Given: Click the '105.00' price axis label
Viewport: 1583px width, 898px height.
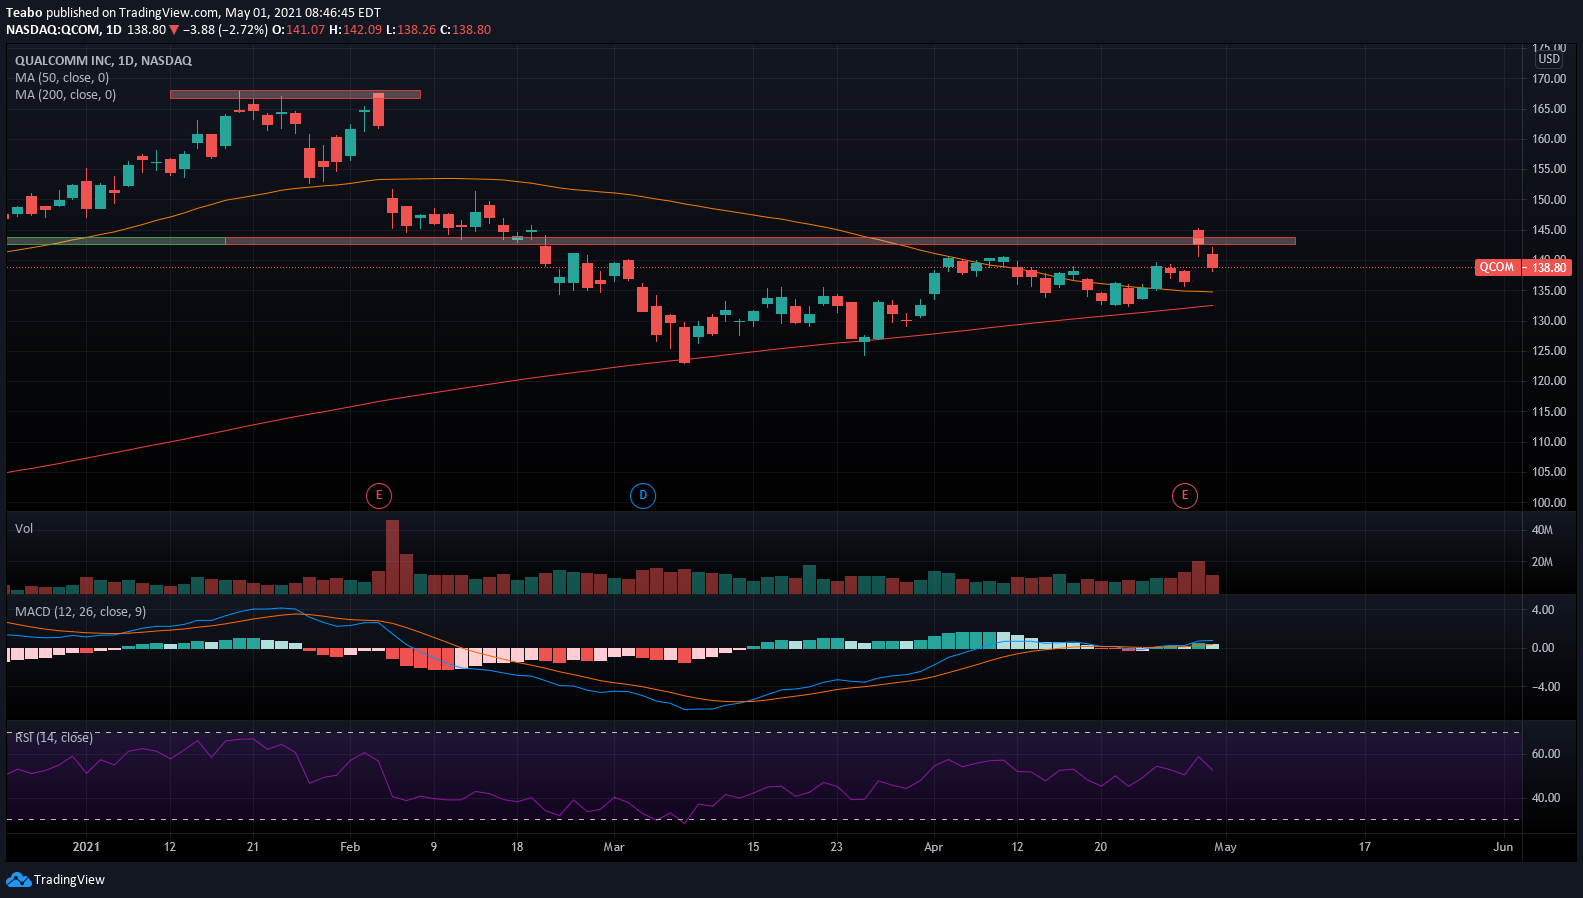Looking at the screenshot, I should (1549, 472).
